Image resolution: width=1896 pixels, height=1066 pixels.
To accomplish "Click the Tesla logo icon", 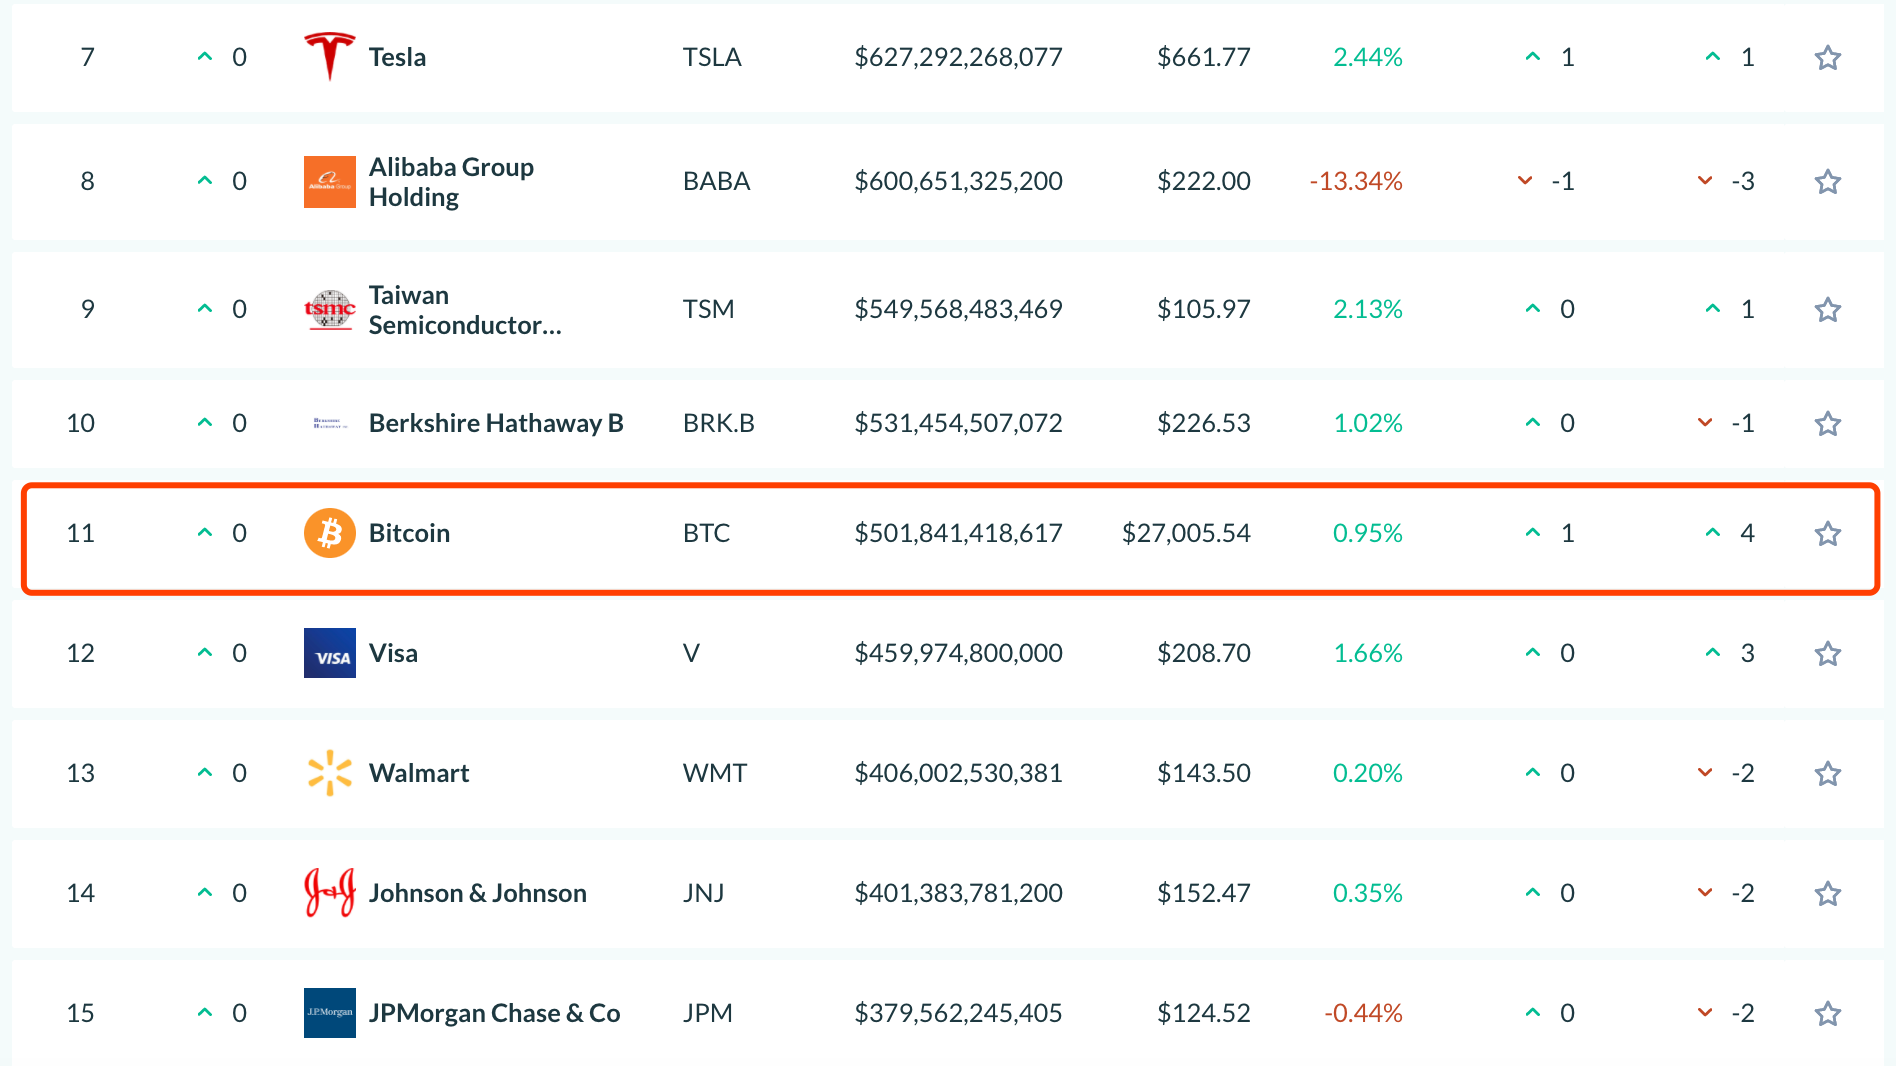I will click(330, 56).
